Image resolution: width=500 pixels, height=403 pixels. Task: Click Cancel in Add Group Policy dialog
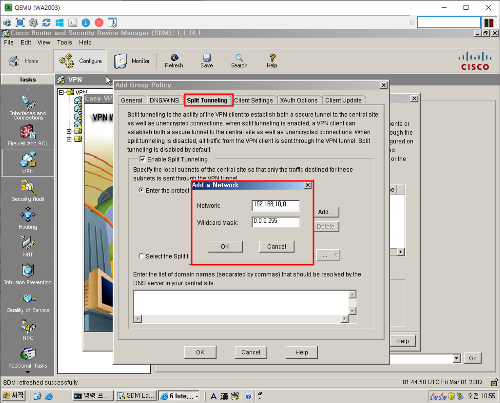(251, 352)
